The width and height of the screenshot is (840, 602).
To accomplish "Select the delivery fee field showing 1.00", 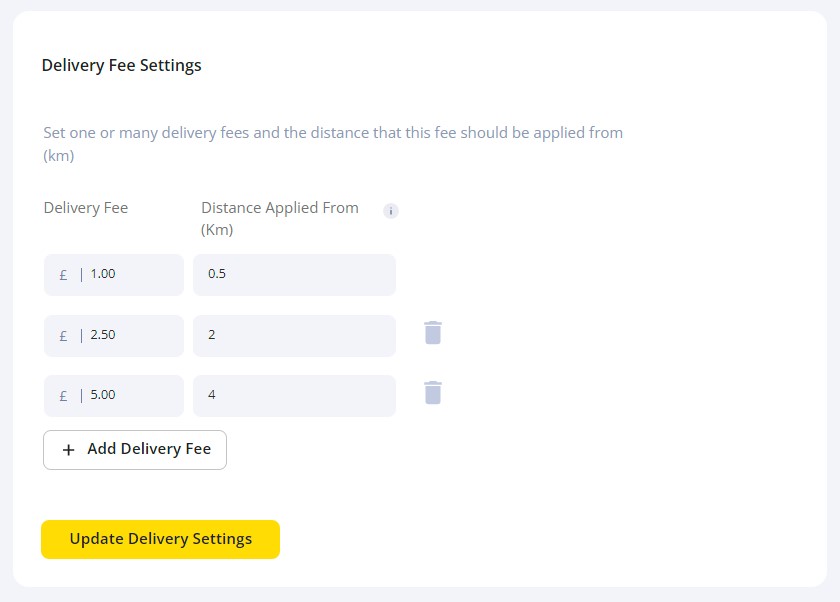I will click(x=113, y=274).
